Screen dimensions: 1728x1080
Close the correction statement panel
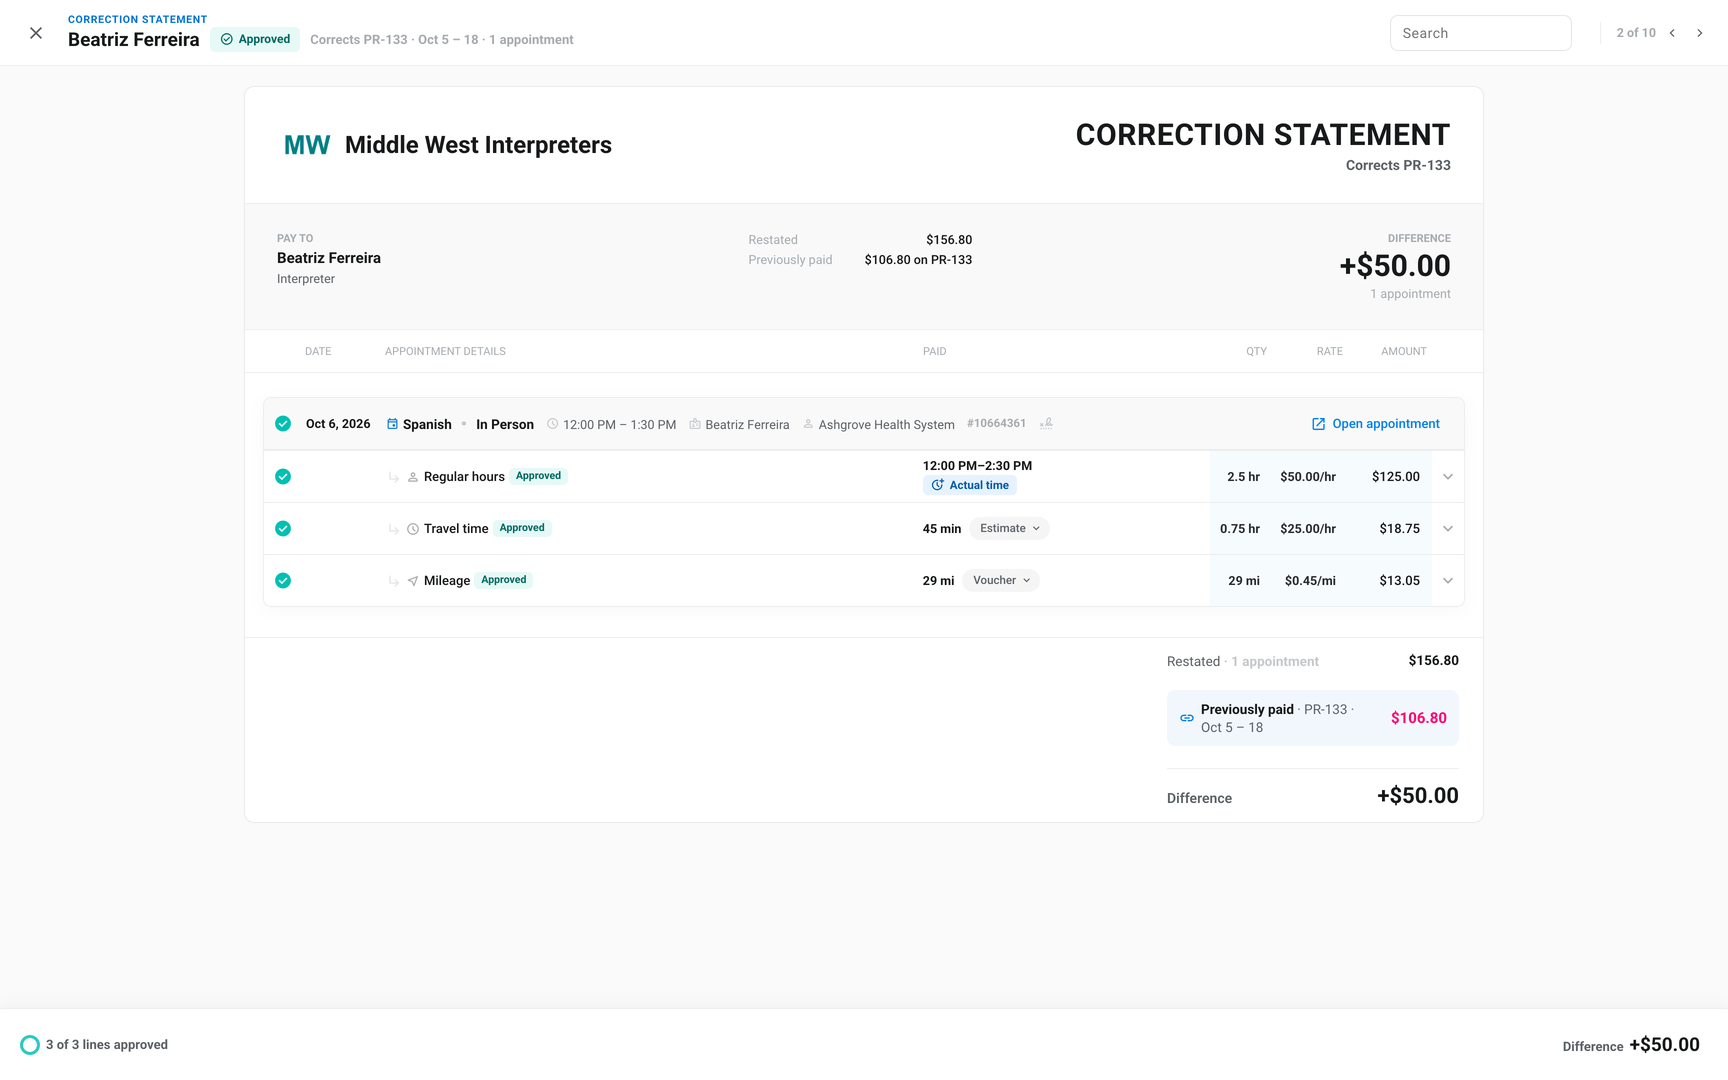[x=36, y=33]
